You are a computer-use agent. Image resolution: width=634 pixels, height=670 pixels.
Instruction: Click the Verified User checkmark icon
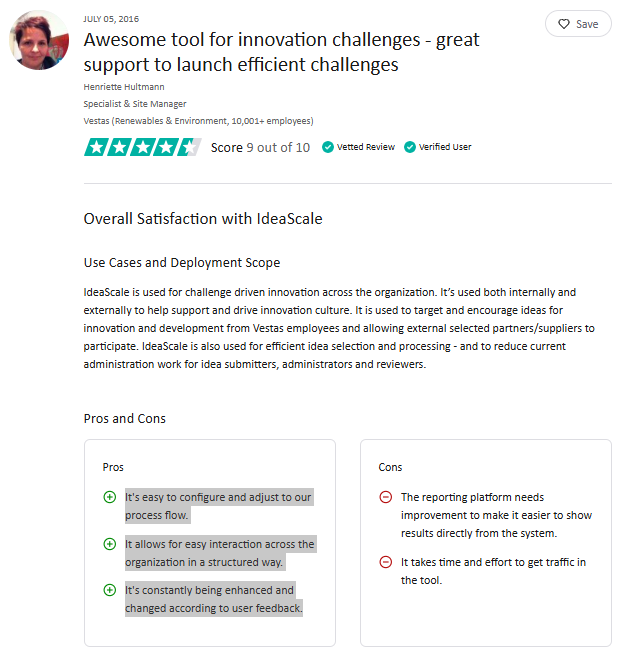click(x=410, y=147)
